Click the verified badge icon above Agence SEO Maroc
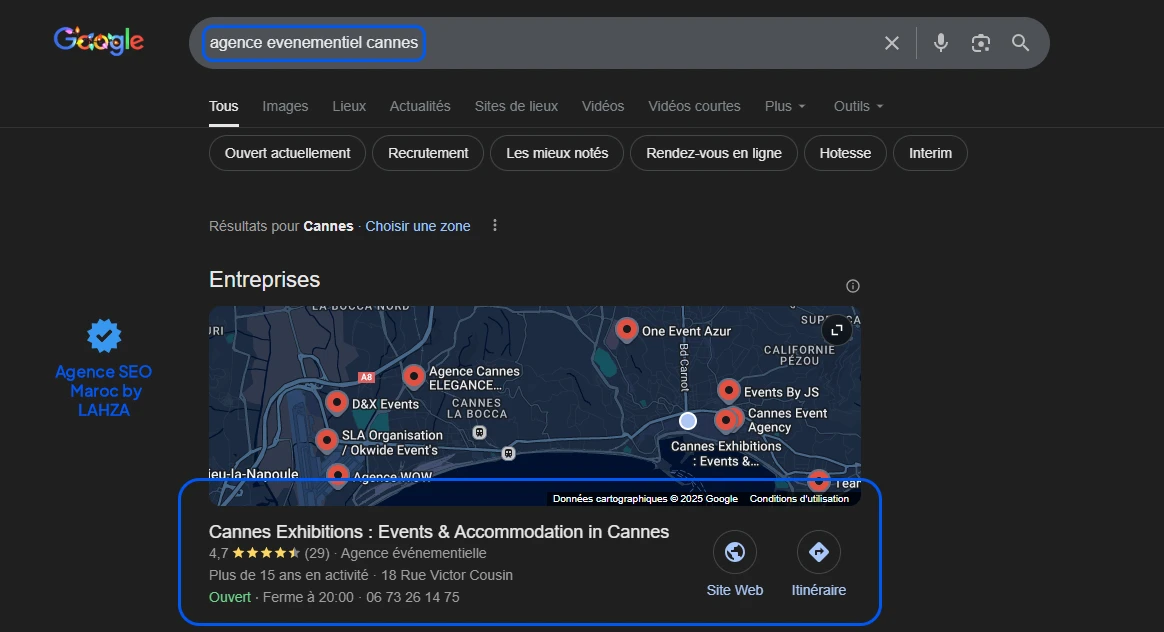Image resolution: width=1164 pixels, height=632 pixels. coord(104,336)
